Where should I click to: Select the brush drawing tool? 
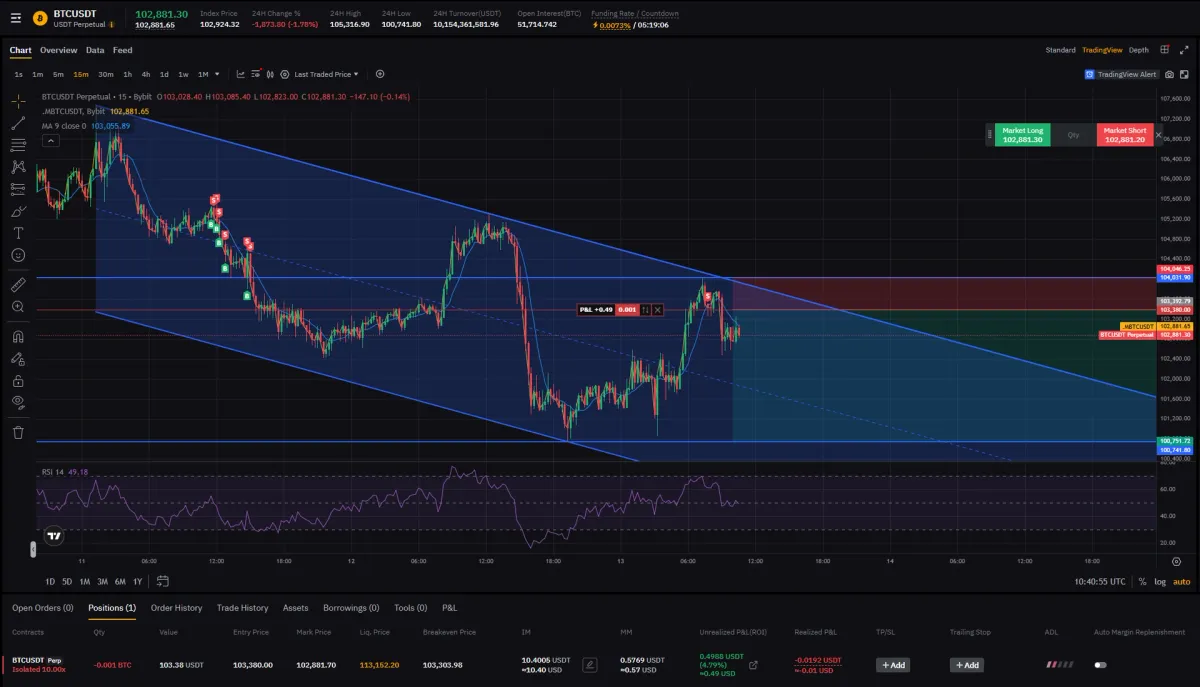click(18, 211)
